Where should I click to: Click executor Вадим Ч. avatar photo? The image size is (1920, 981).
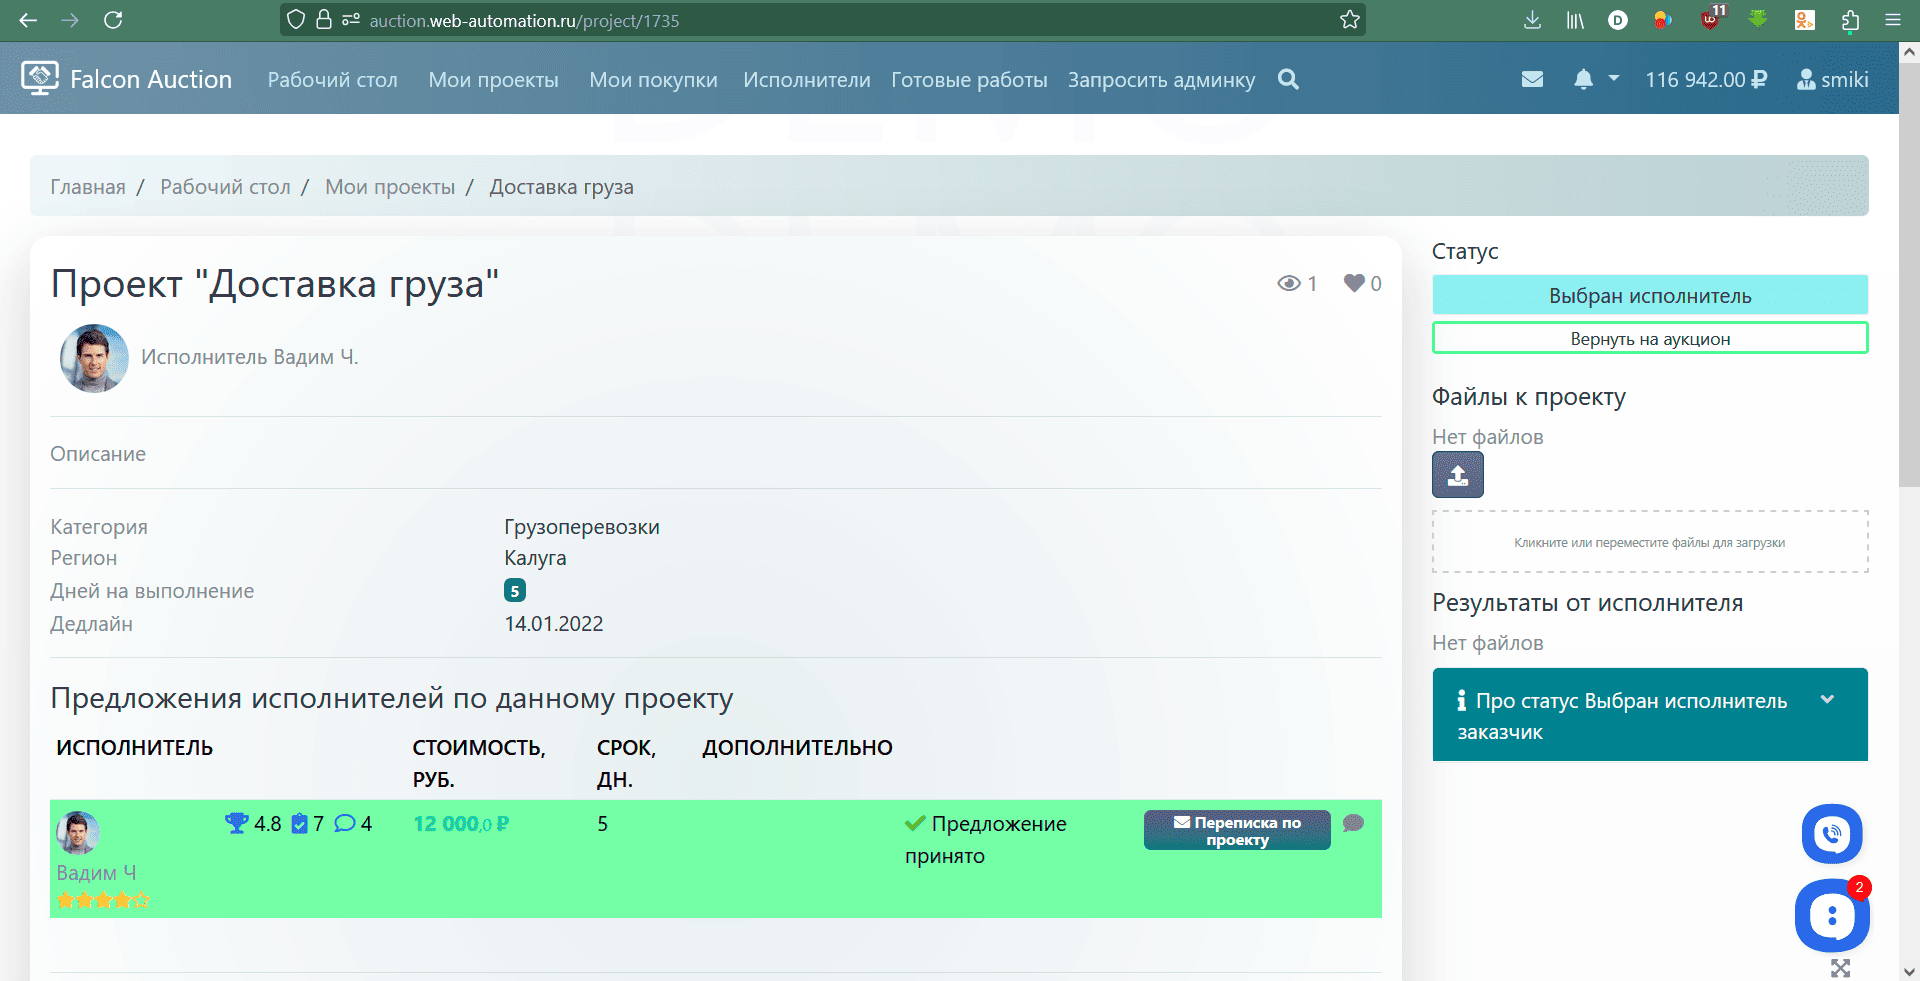94,358
